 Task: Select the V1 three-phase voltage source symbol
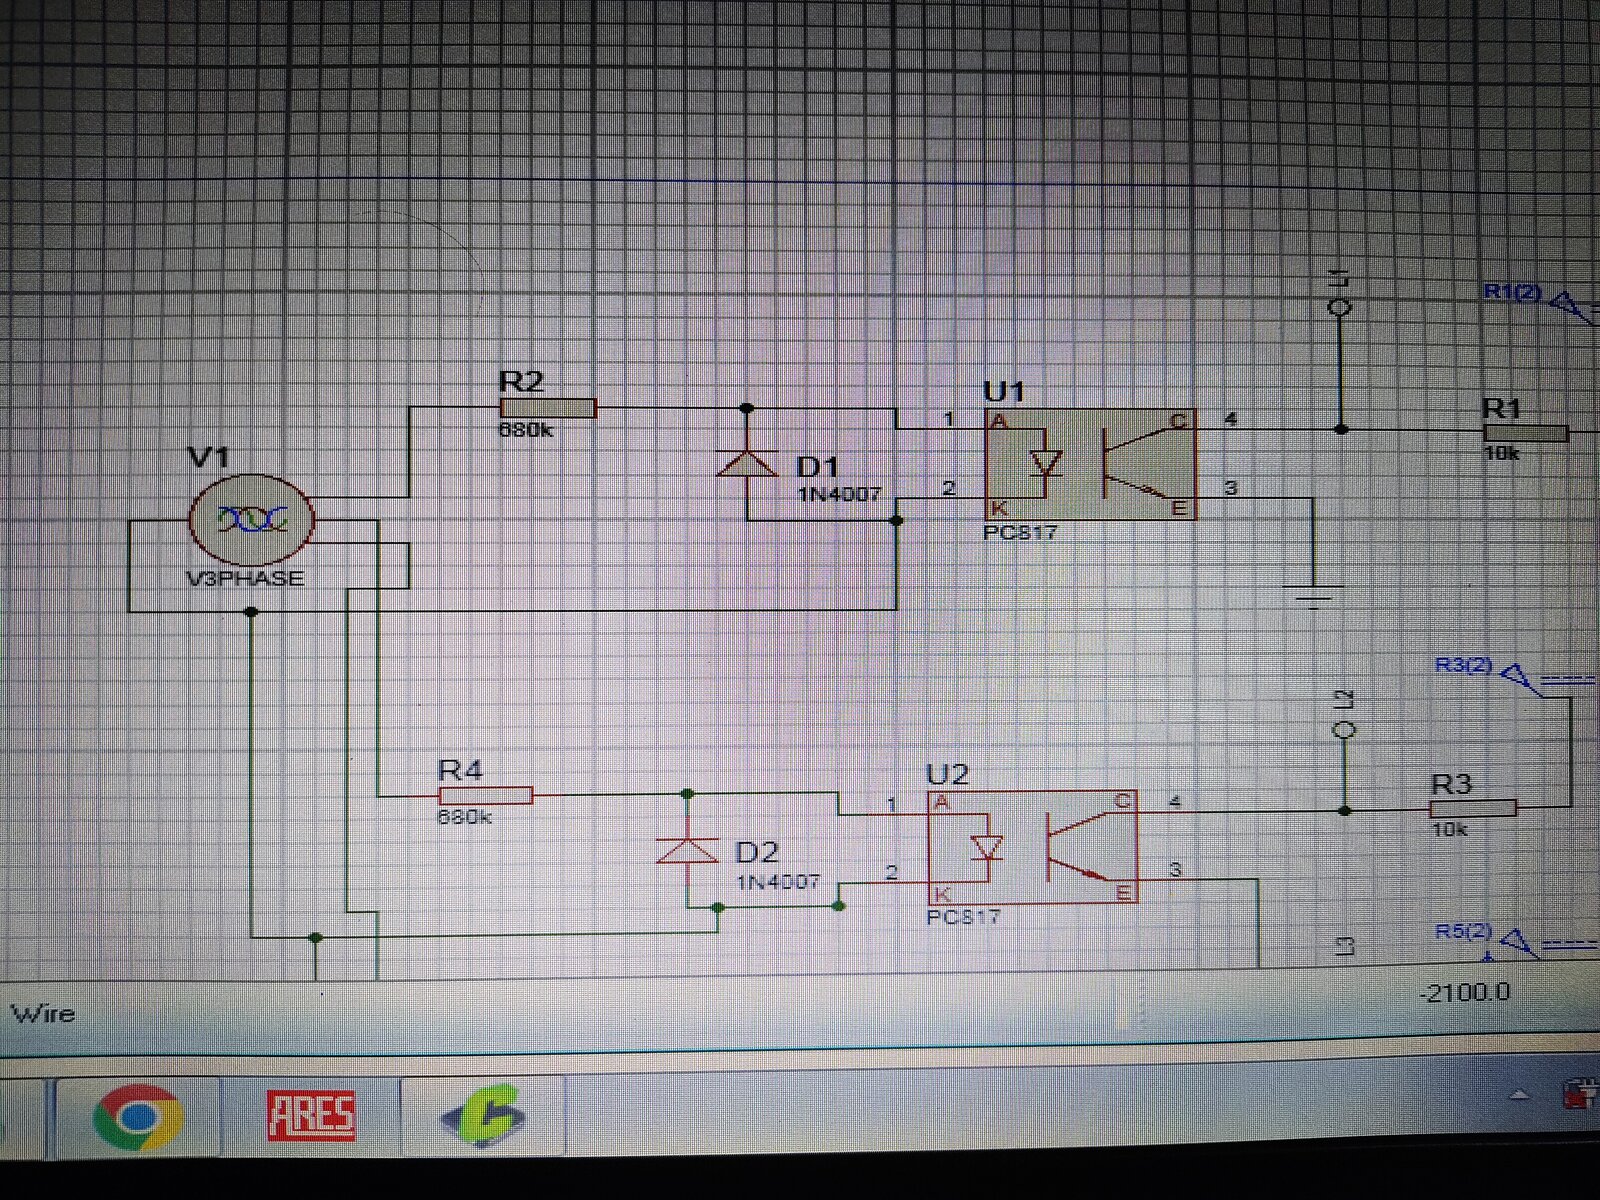[x=252, y=519]
